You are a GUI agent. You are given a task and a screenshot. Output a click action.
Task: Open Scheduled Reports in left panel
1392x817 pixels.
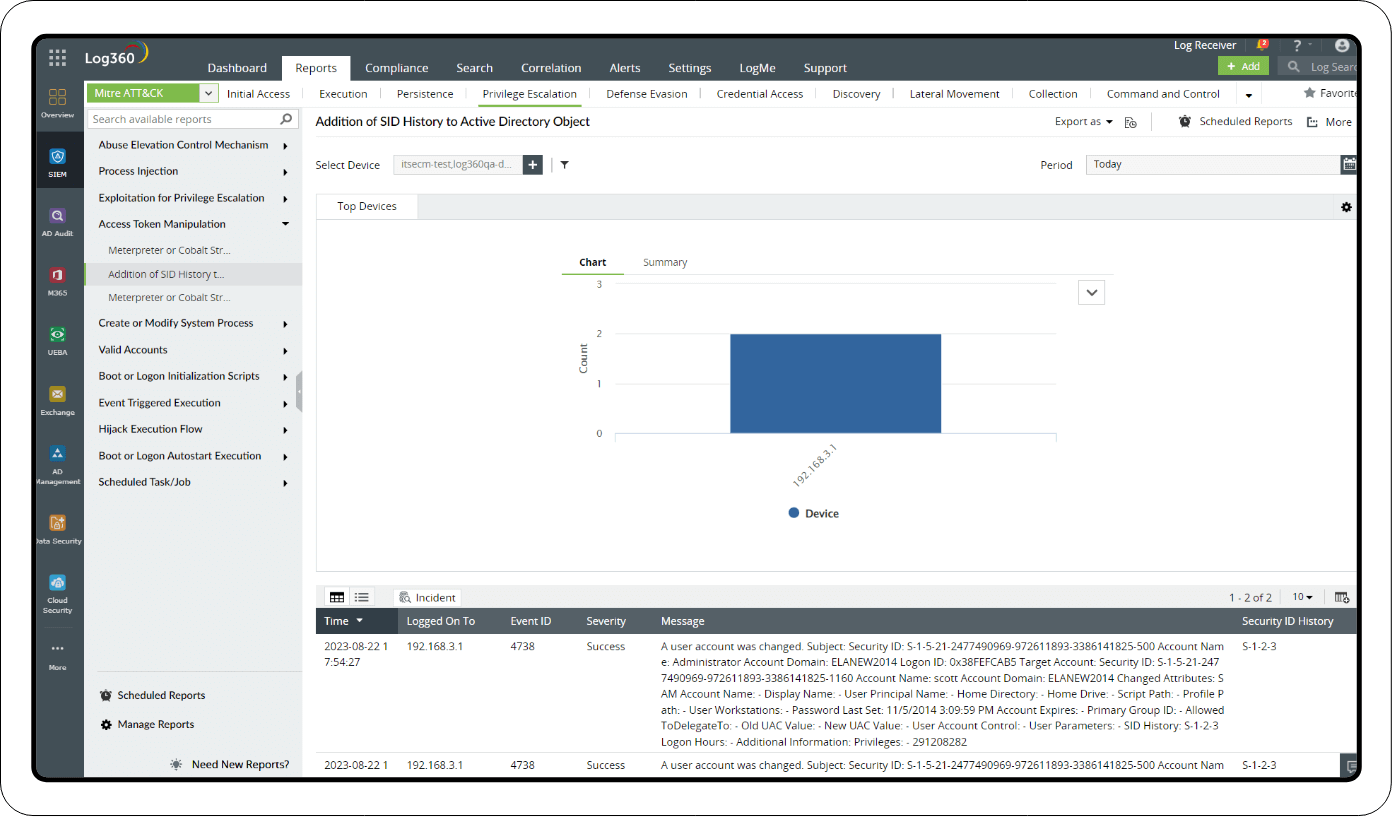tap(153, 695)
